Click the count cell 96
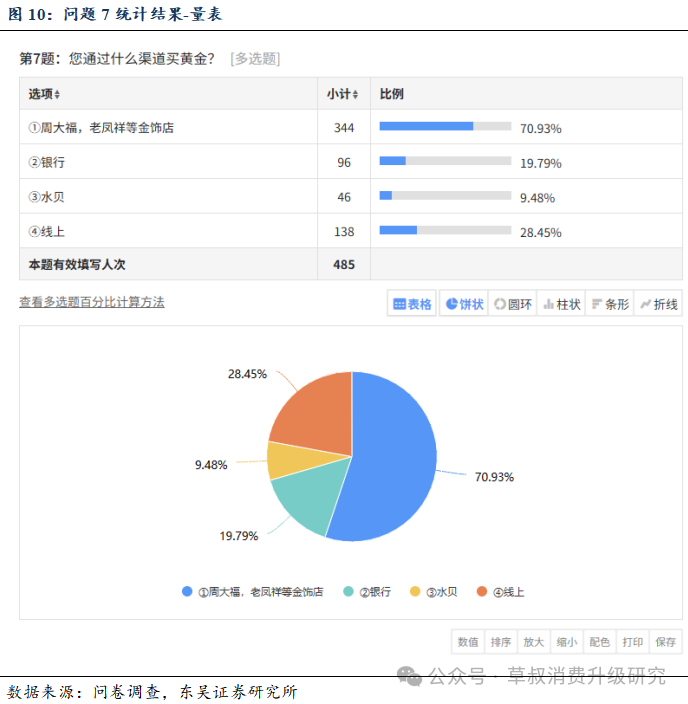 (344, 163)
